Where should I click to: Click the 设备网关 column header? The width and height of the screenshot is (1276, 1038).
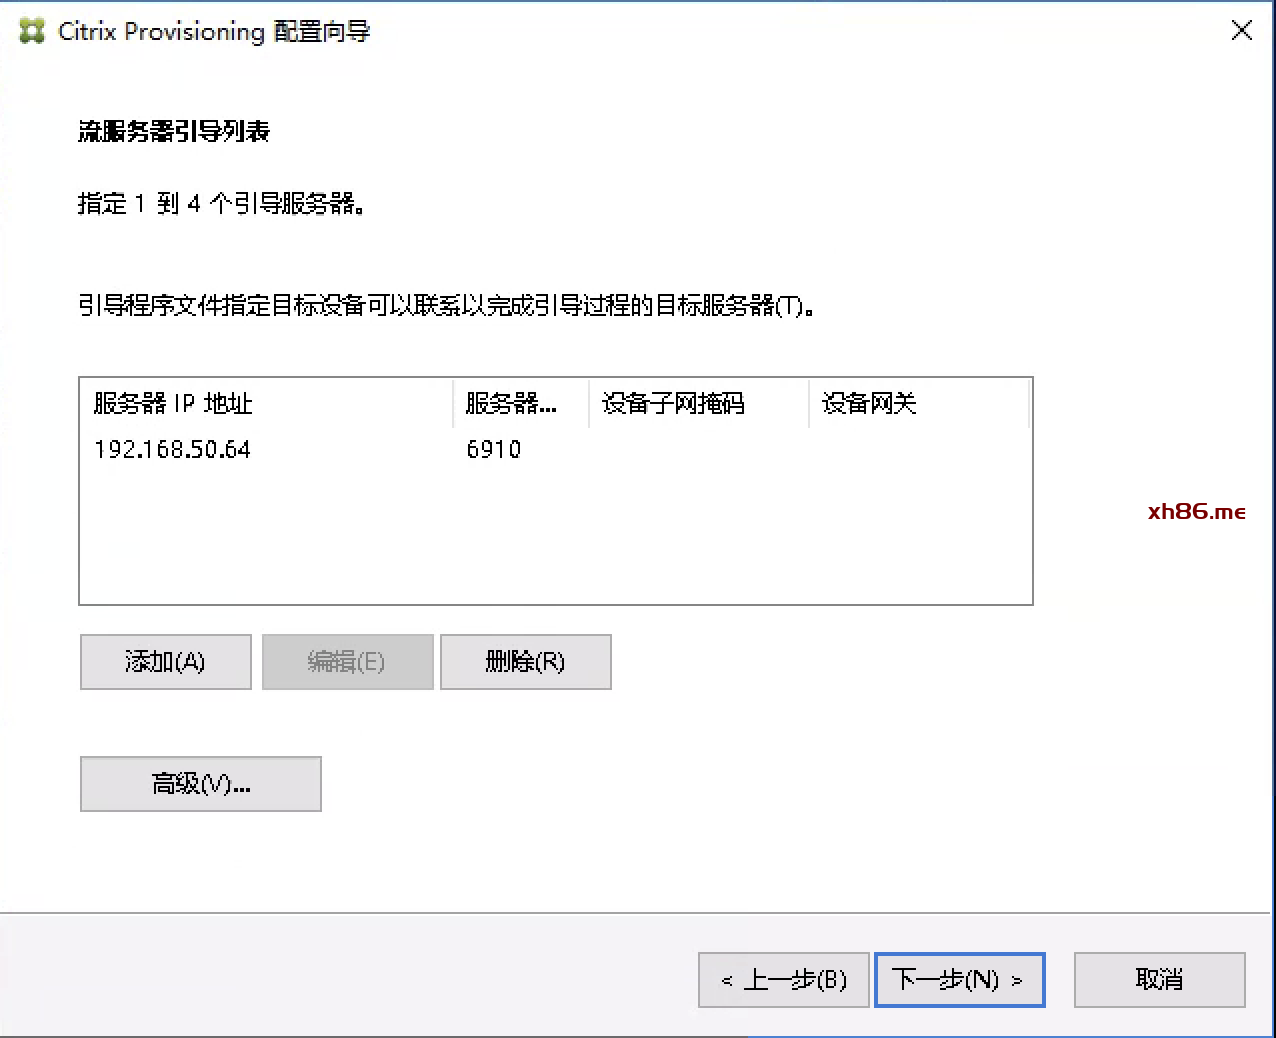tap(917, 403)
